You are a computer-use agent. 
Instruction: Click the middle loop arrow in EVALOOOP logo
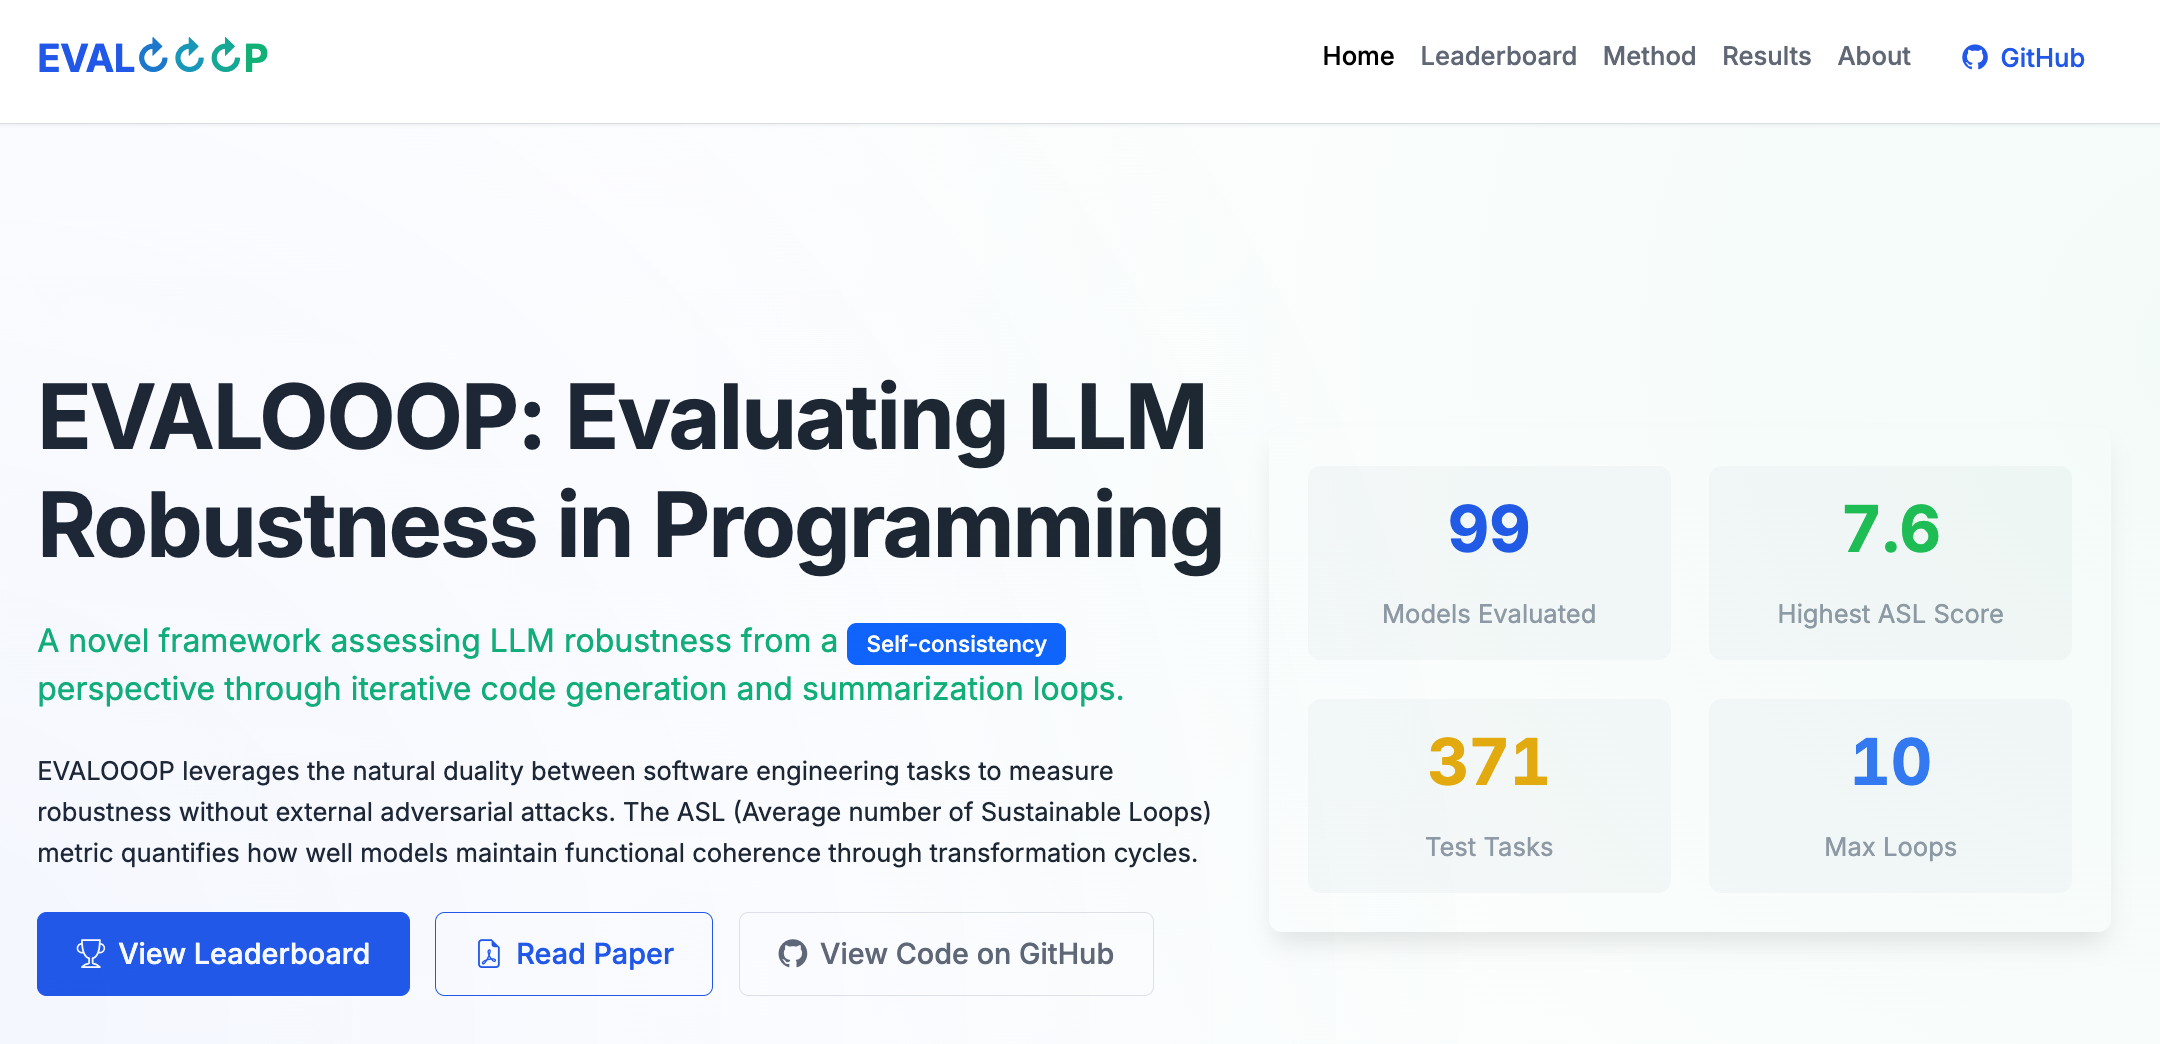(189, 56)
